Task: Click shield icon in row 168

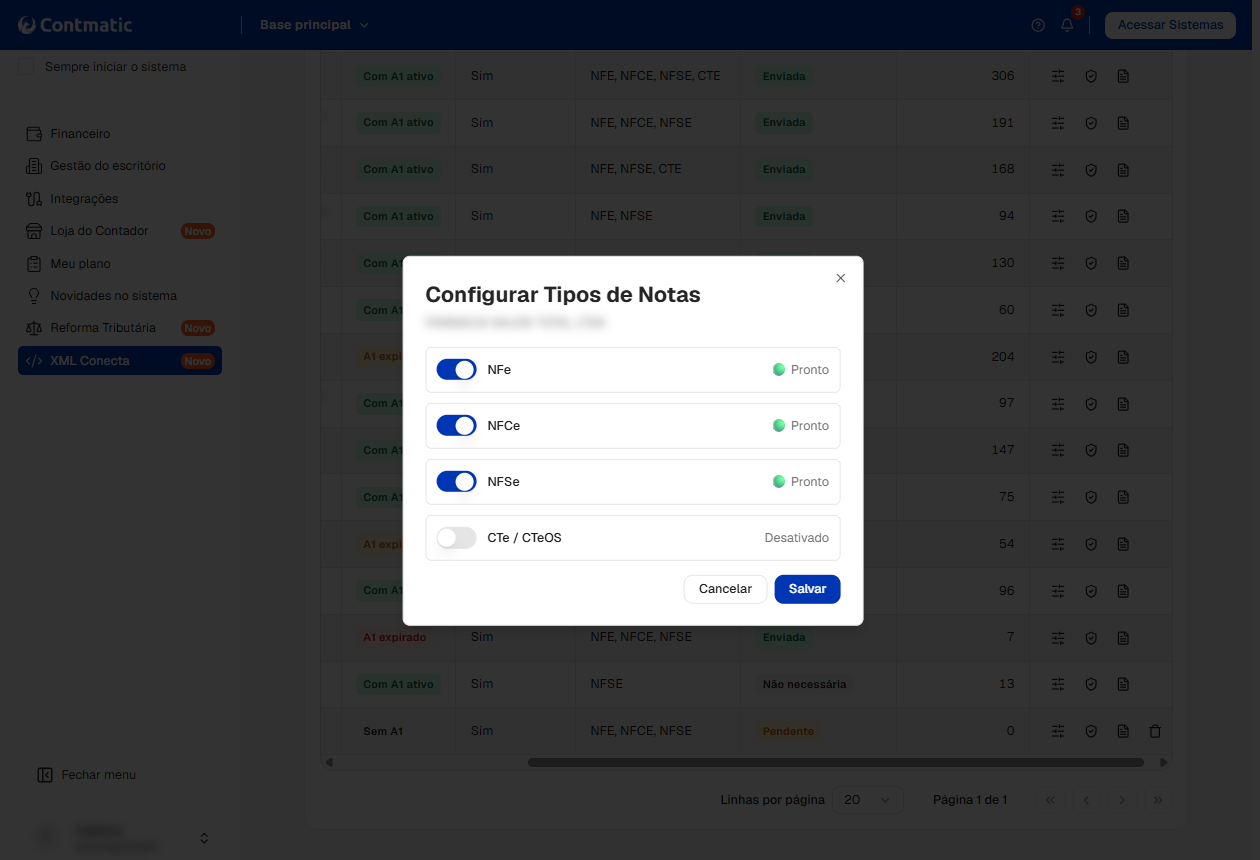Action: coord(1091,170)
